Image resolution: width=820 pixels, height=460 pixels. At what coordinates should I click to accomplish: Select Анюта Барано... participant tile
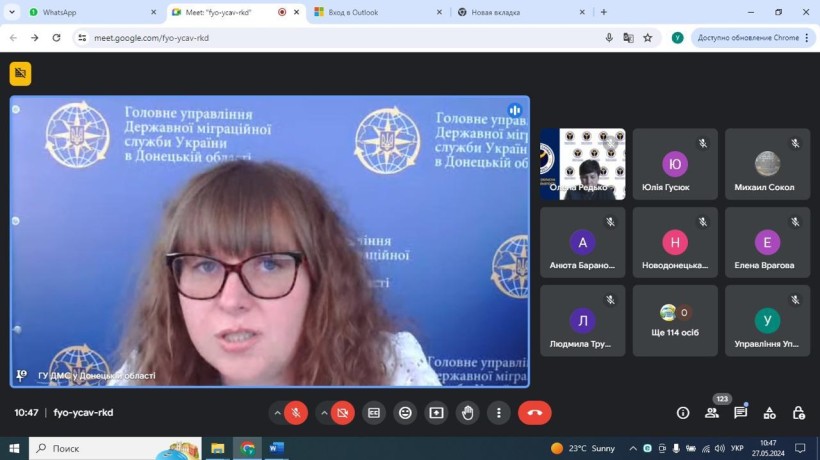tap(583, 243)
